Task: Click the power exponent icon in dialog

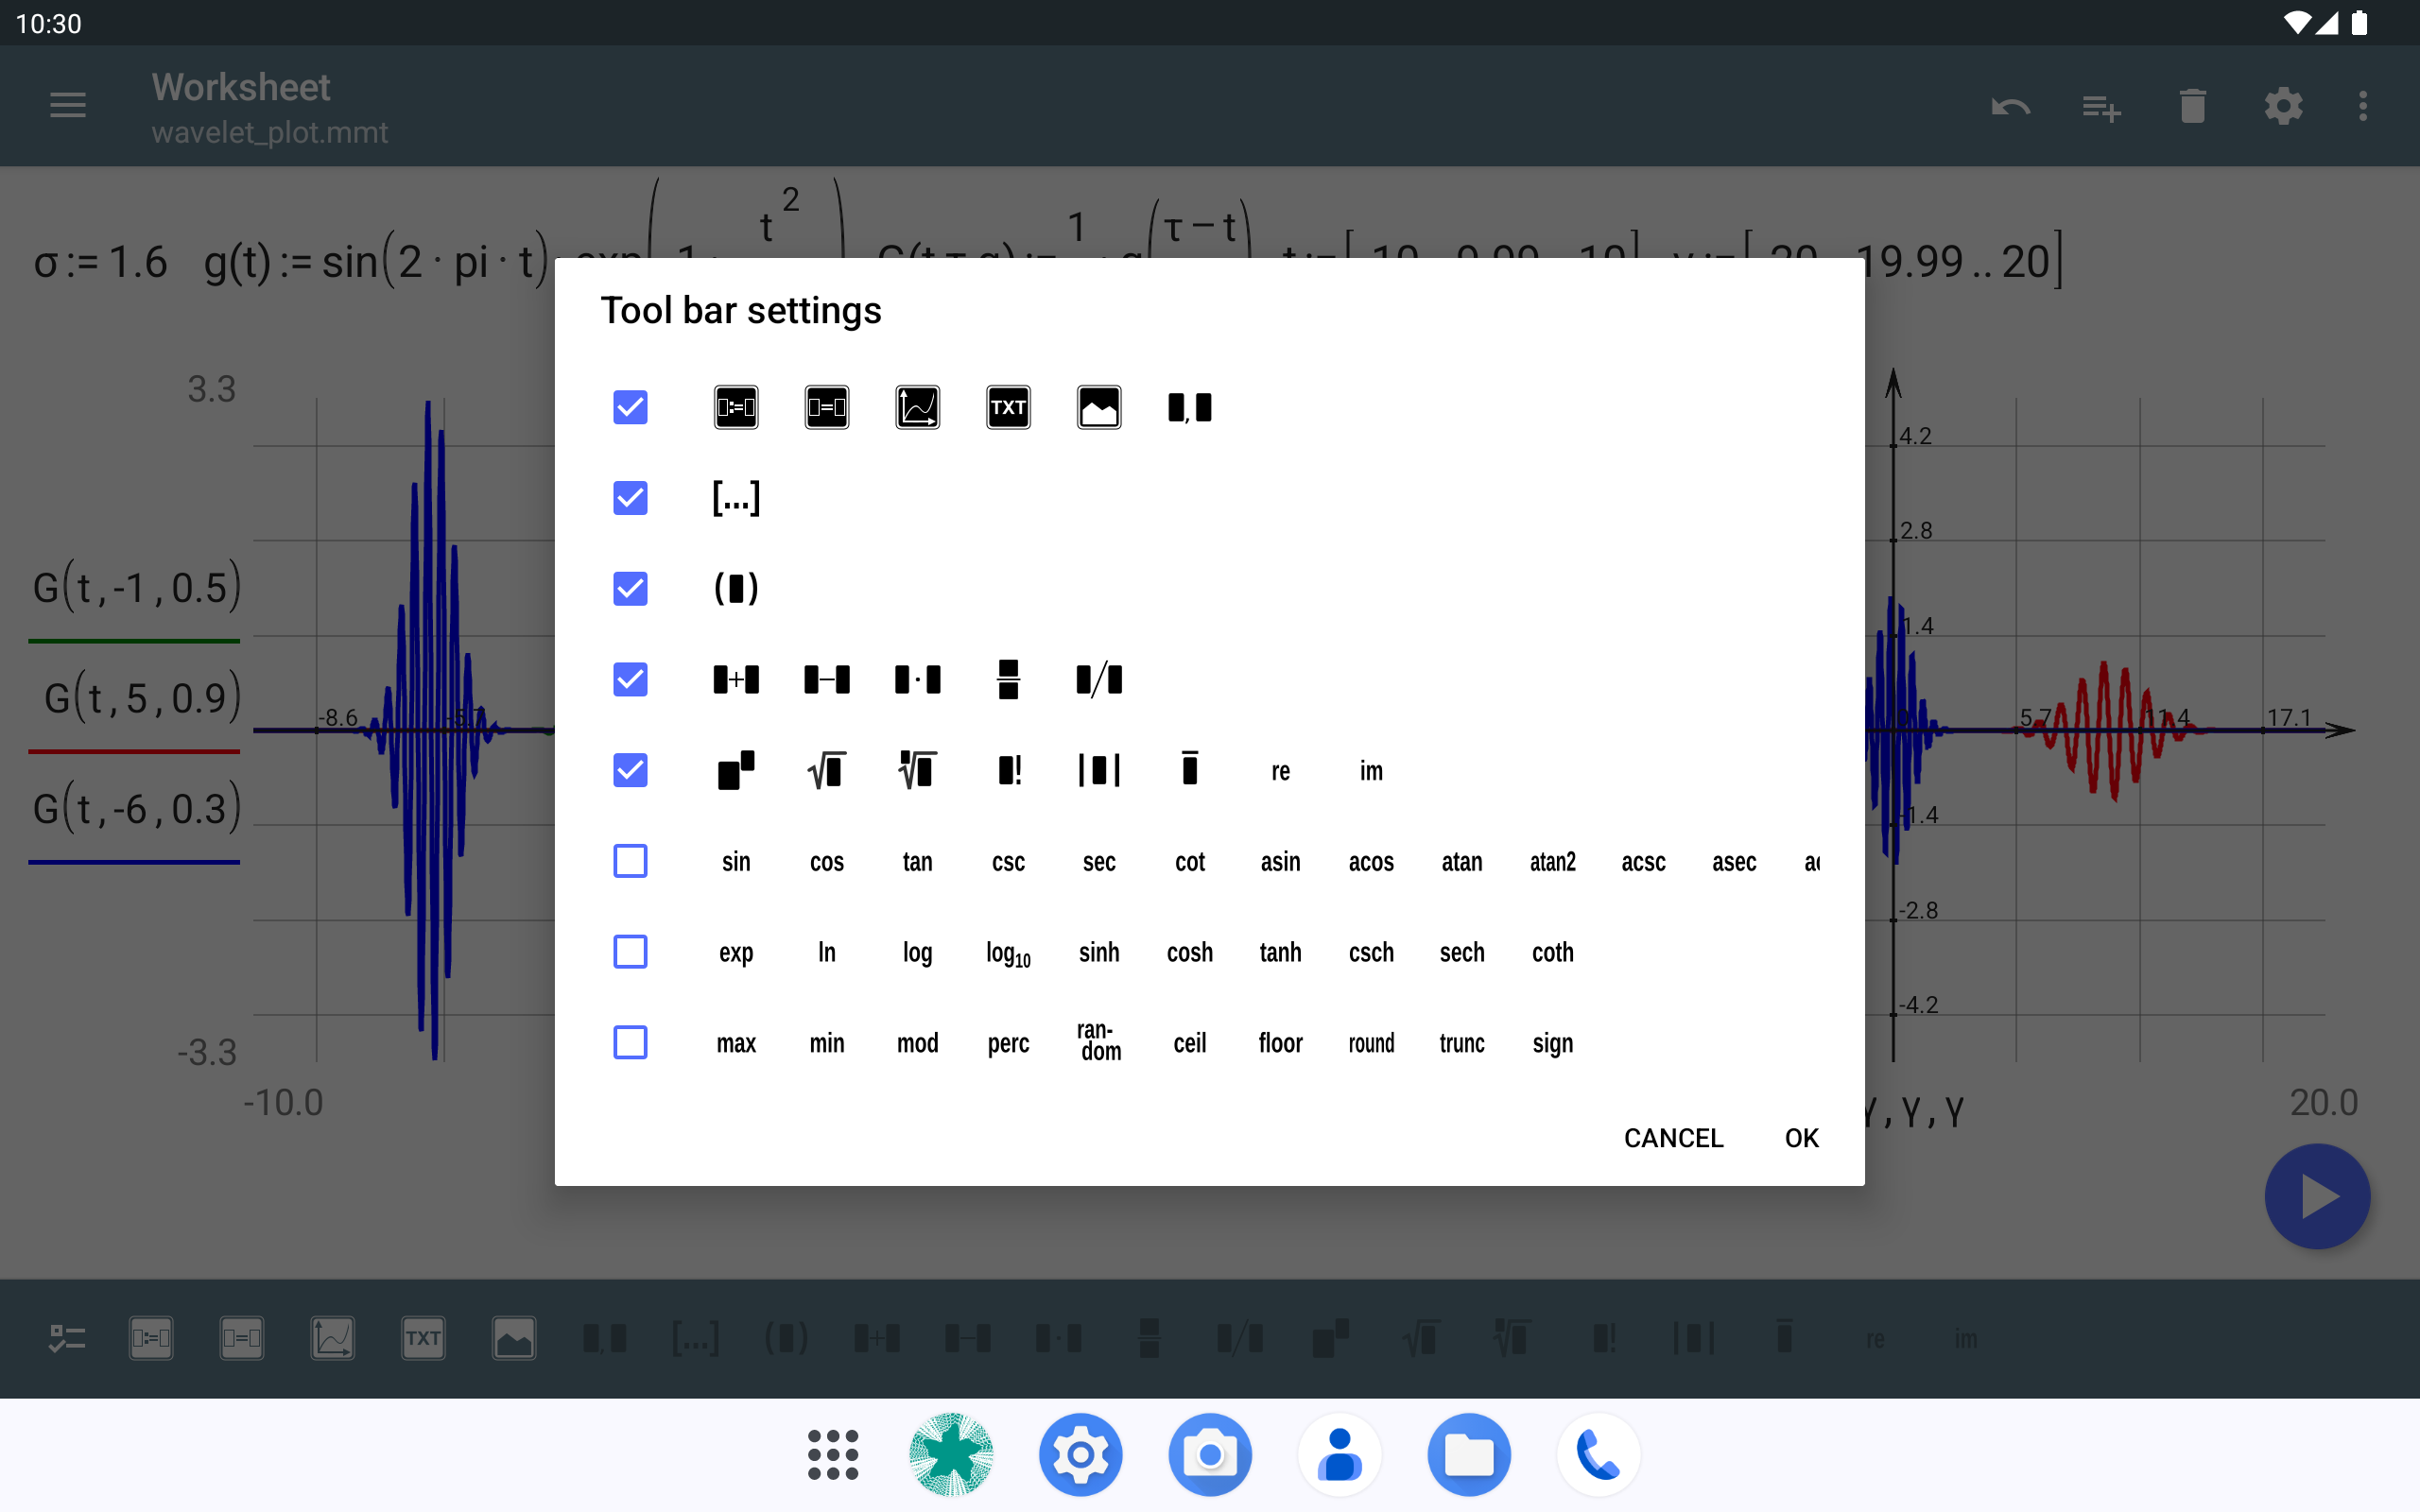Action: [x=736, y=771]
